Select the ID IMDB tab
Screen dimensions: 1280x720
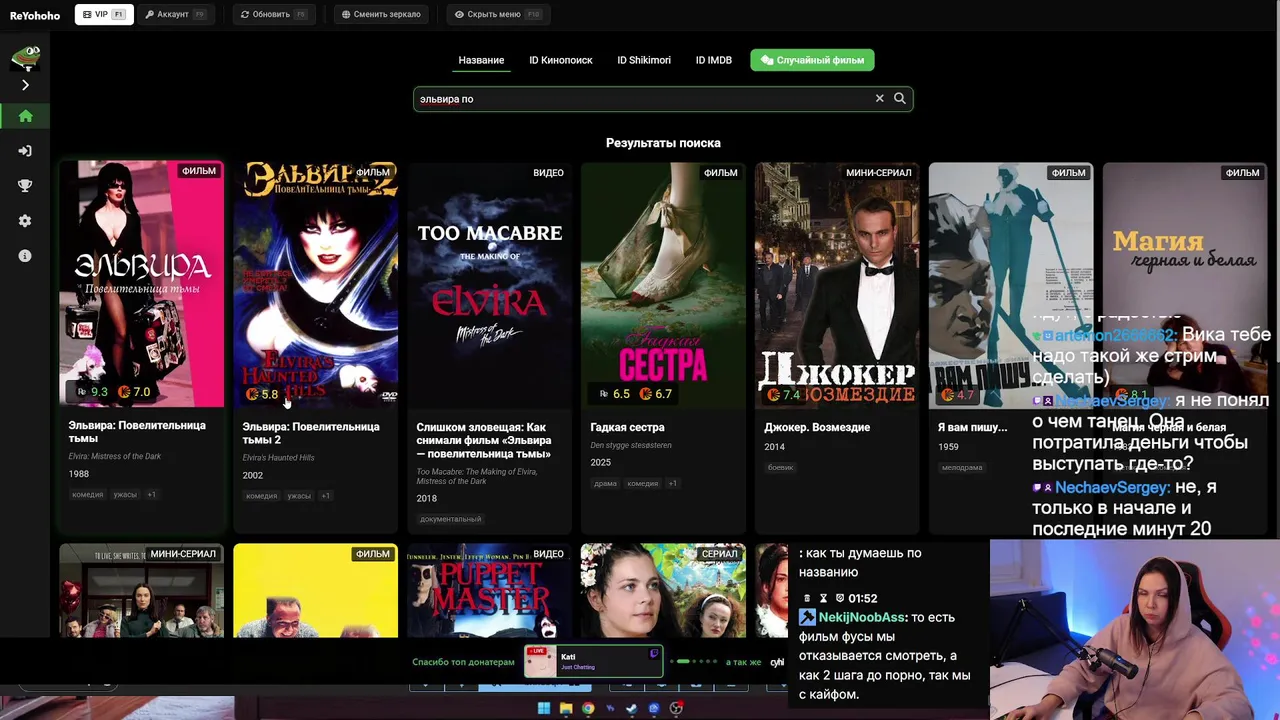pyautogui.click(x=714, y=60)
